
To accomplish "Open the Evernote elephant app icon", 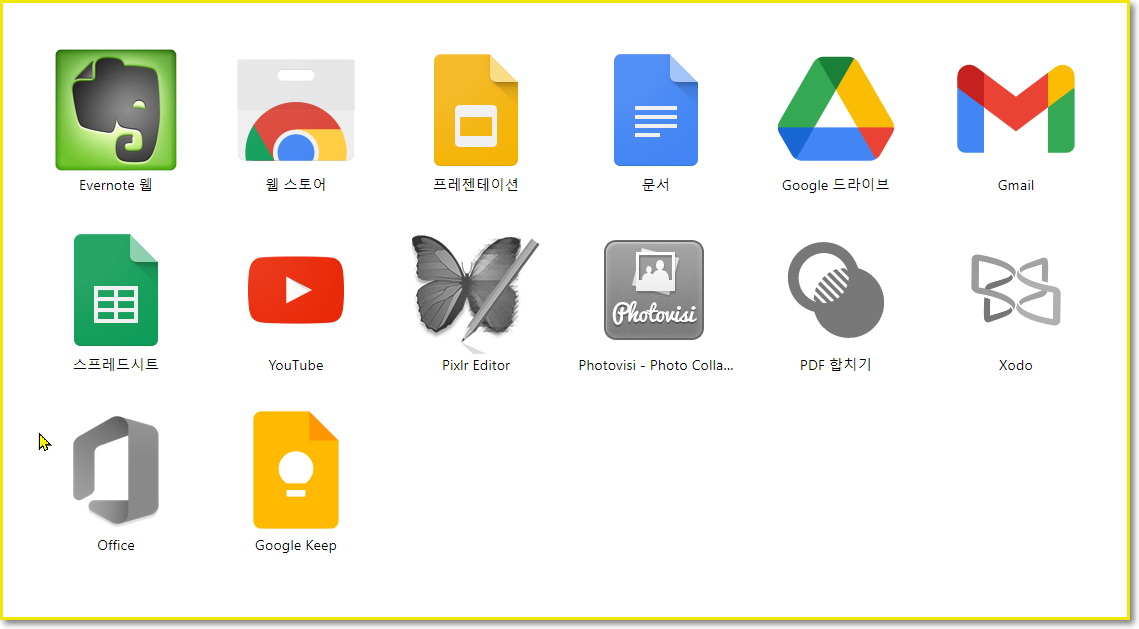I will [115, 110].
